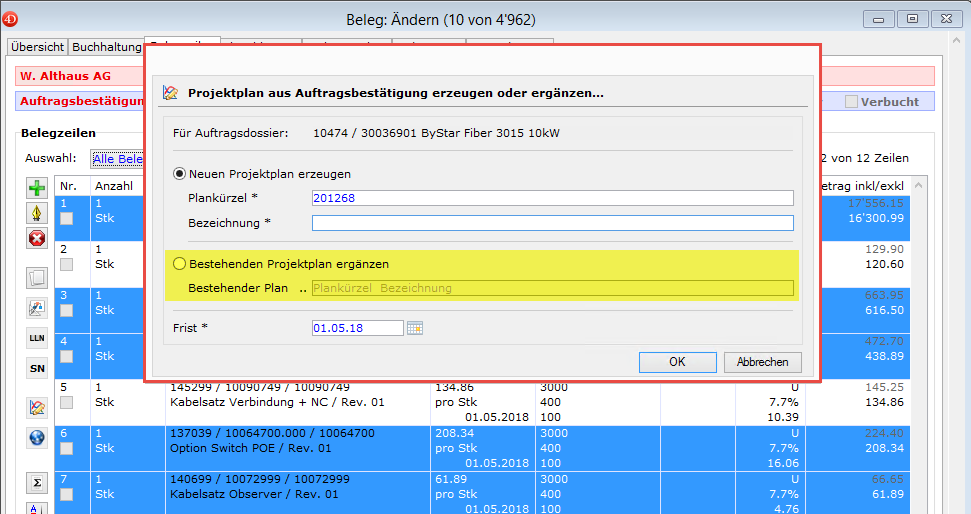Click the Bezeichnung input field
Screen dimensions: 971x514
pyautogui.click(x=552, y=223)
